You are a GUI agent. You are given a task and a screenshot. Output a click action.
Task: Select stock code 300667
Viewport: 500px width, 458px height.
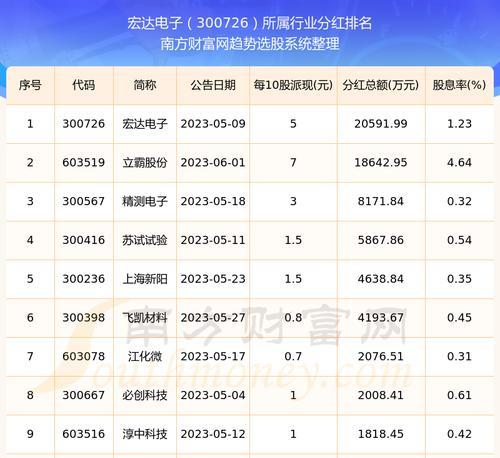(x=84, y=395)
